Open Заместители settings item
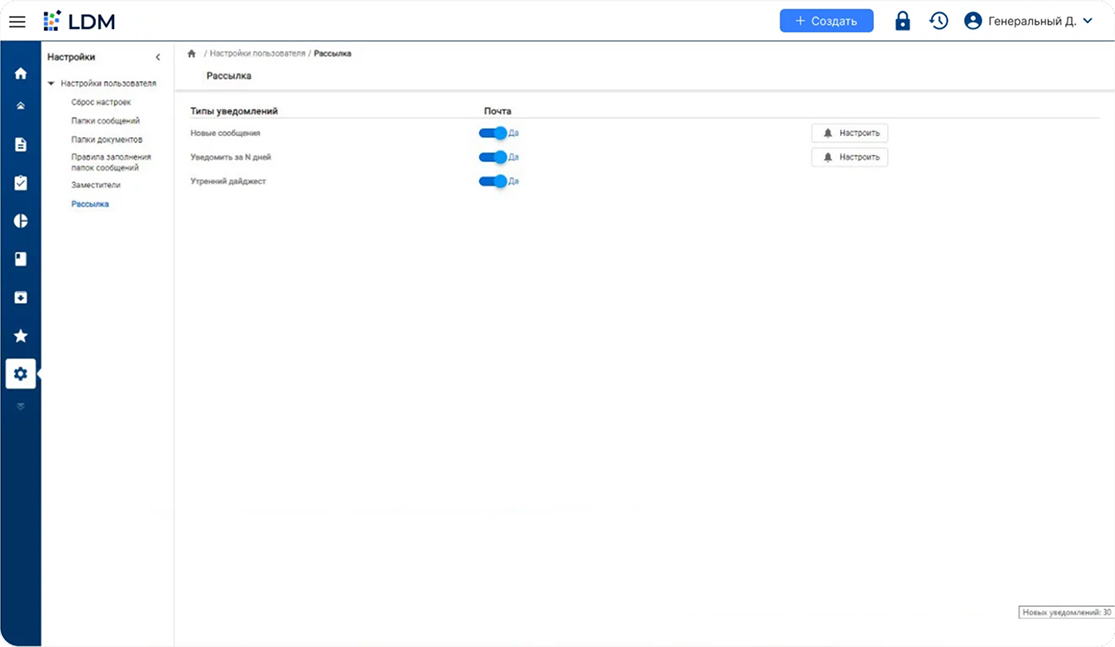This screenshot has width=1115, height=647. tap(96, 185)
